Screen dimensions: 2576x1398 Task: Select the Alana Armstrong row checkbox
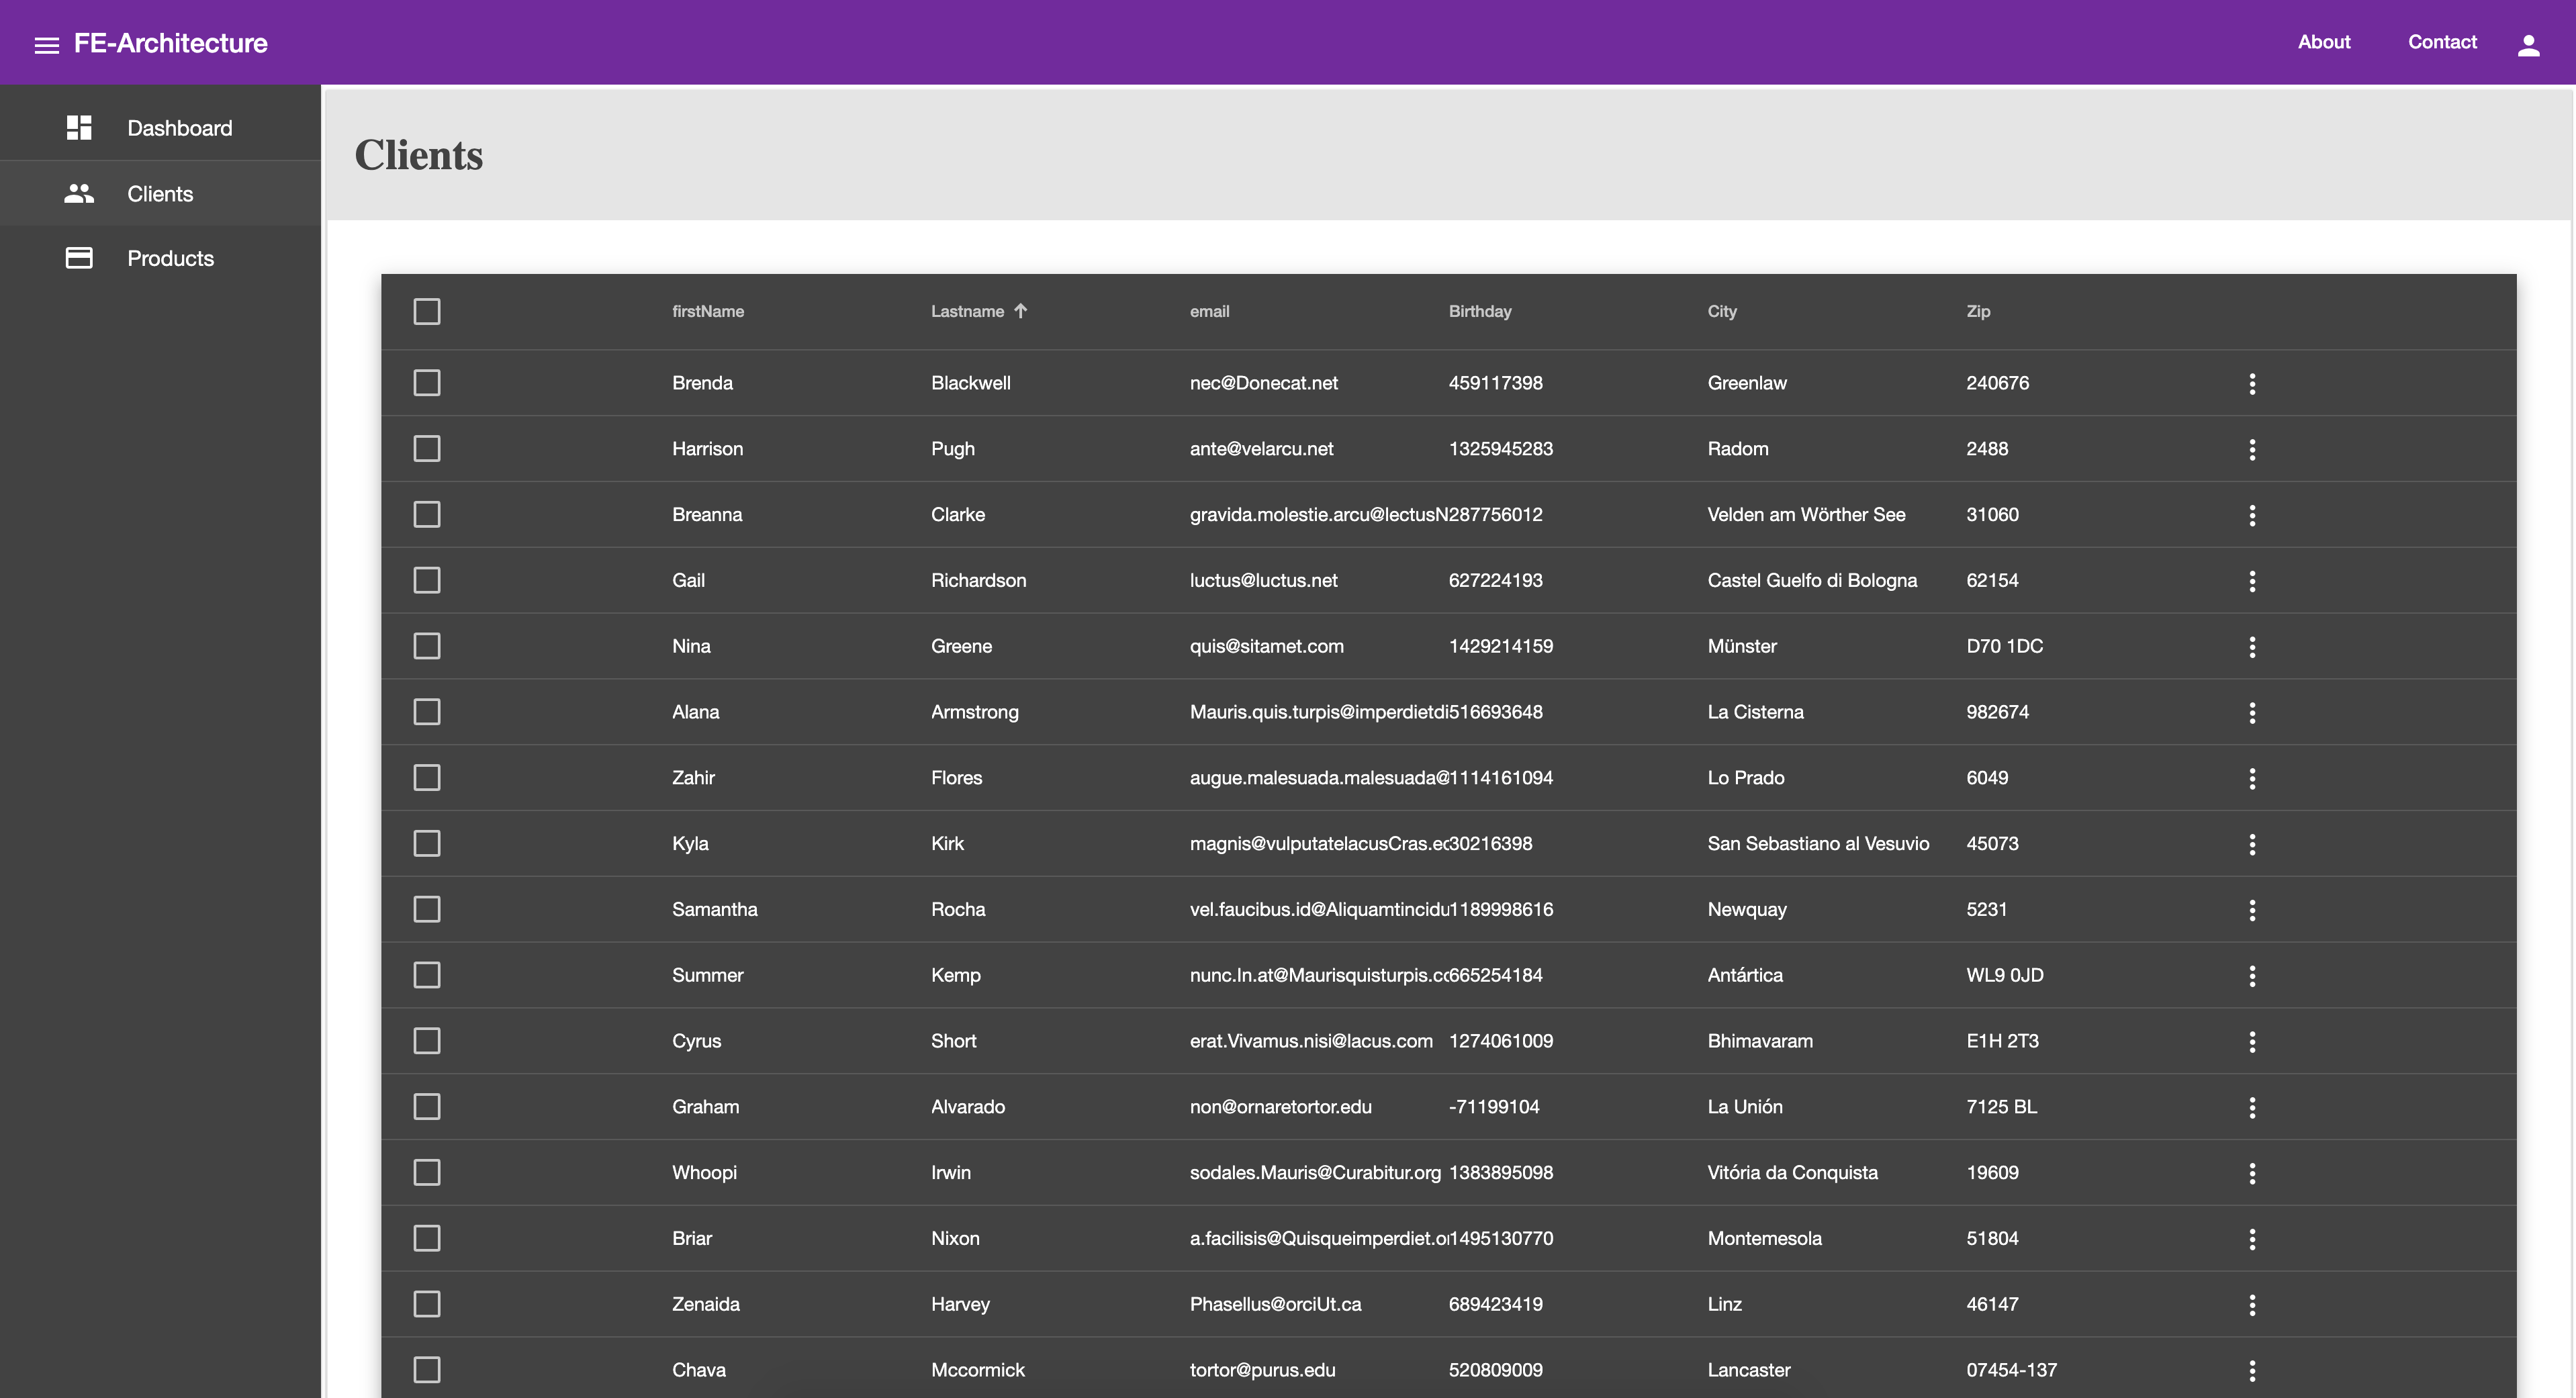point(427,712)
